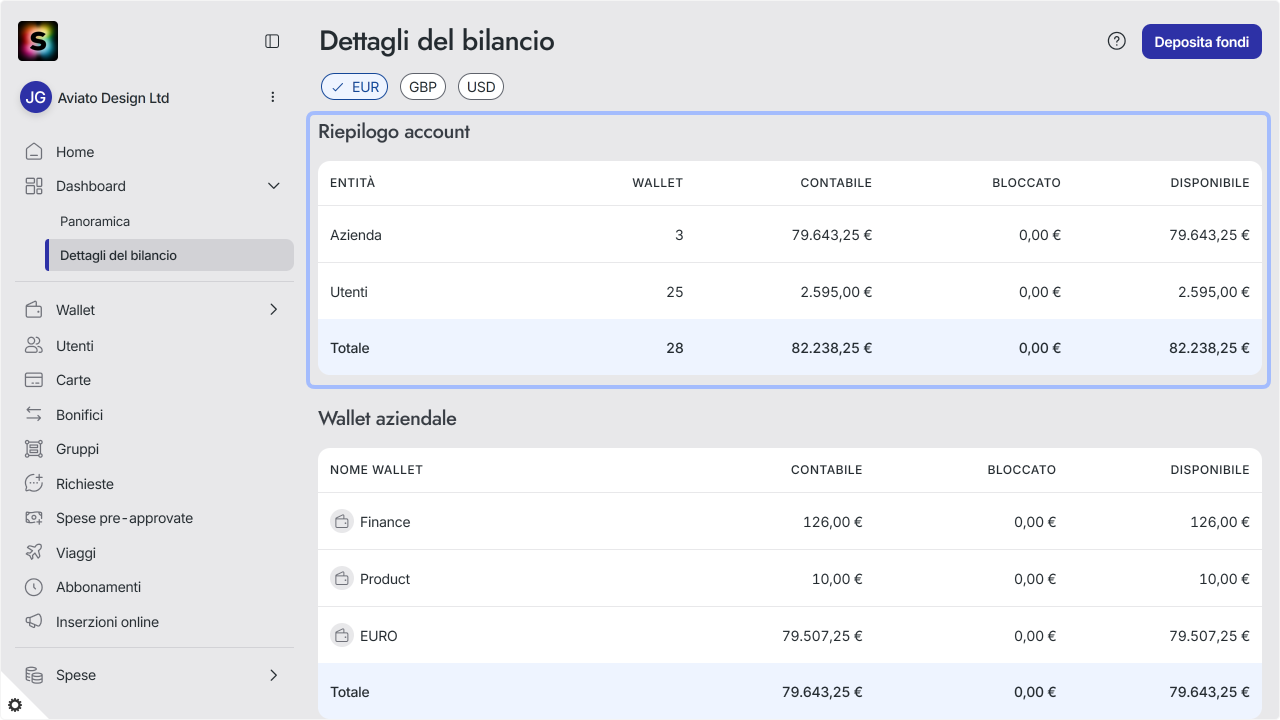Click the Utenti contabile value 2.595,00 €
Image resolution: width=1280 pixels, height=720 pixels.
point(836,292)
